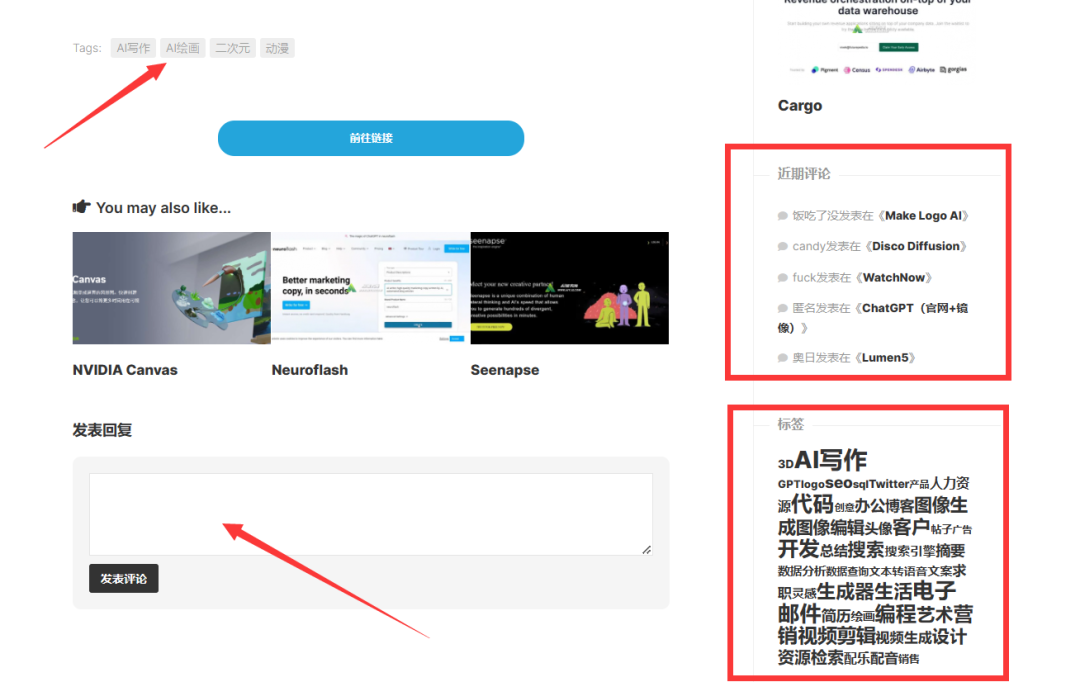Open the 艺术 tag in the tag cloud
Viewport: 1080px width, 682px height.
click(935, 614)
